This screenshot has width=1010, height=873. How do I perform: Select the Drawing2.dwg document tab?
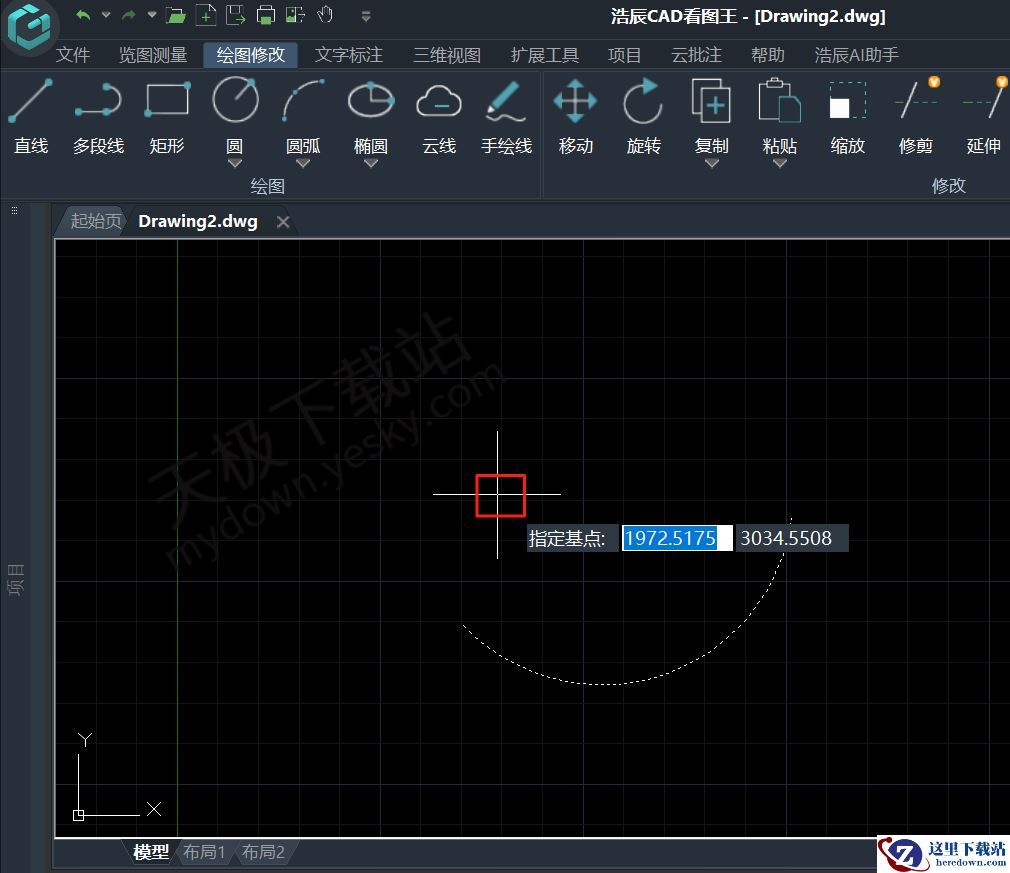click(x=198, y=221)
